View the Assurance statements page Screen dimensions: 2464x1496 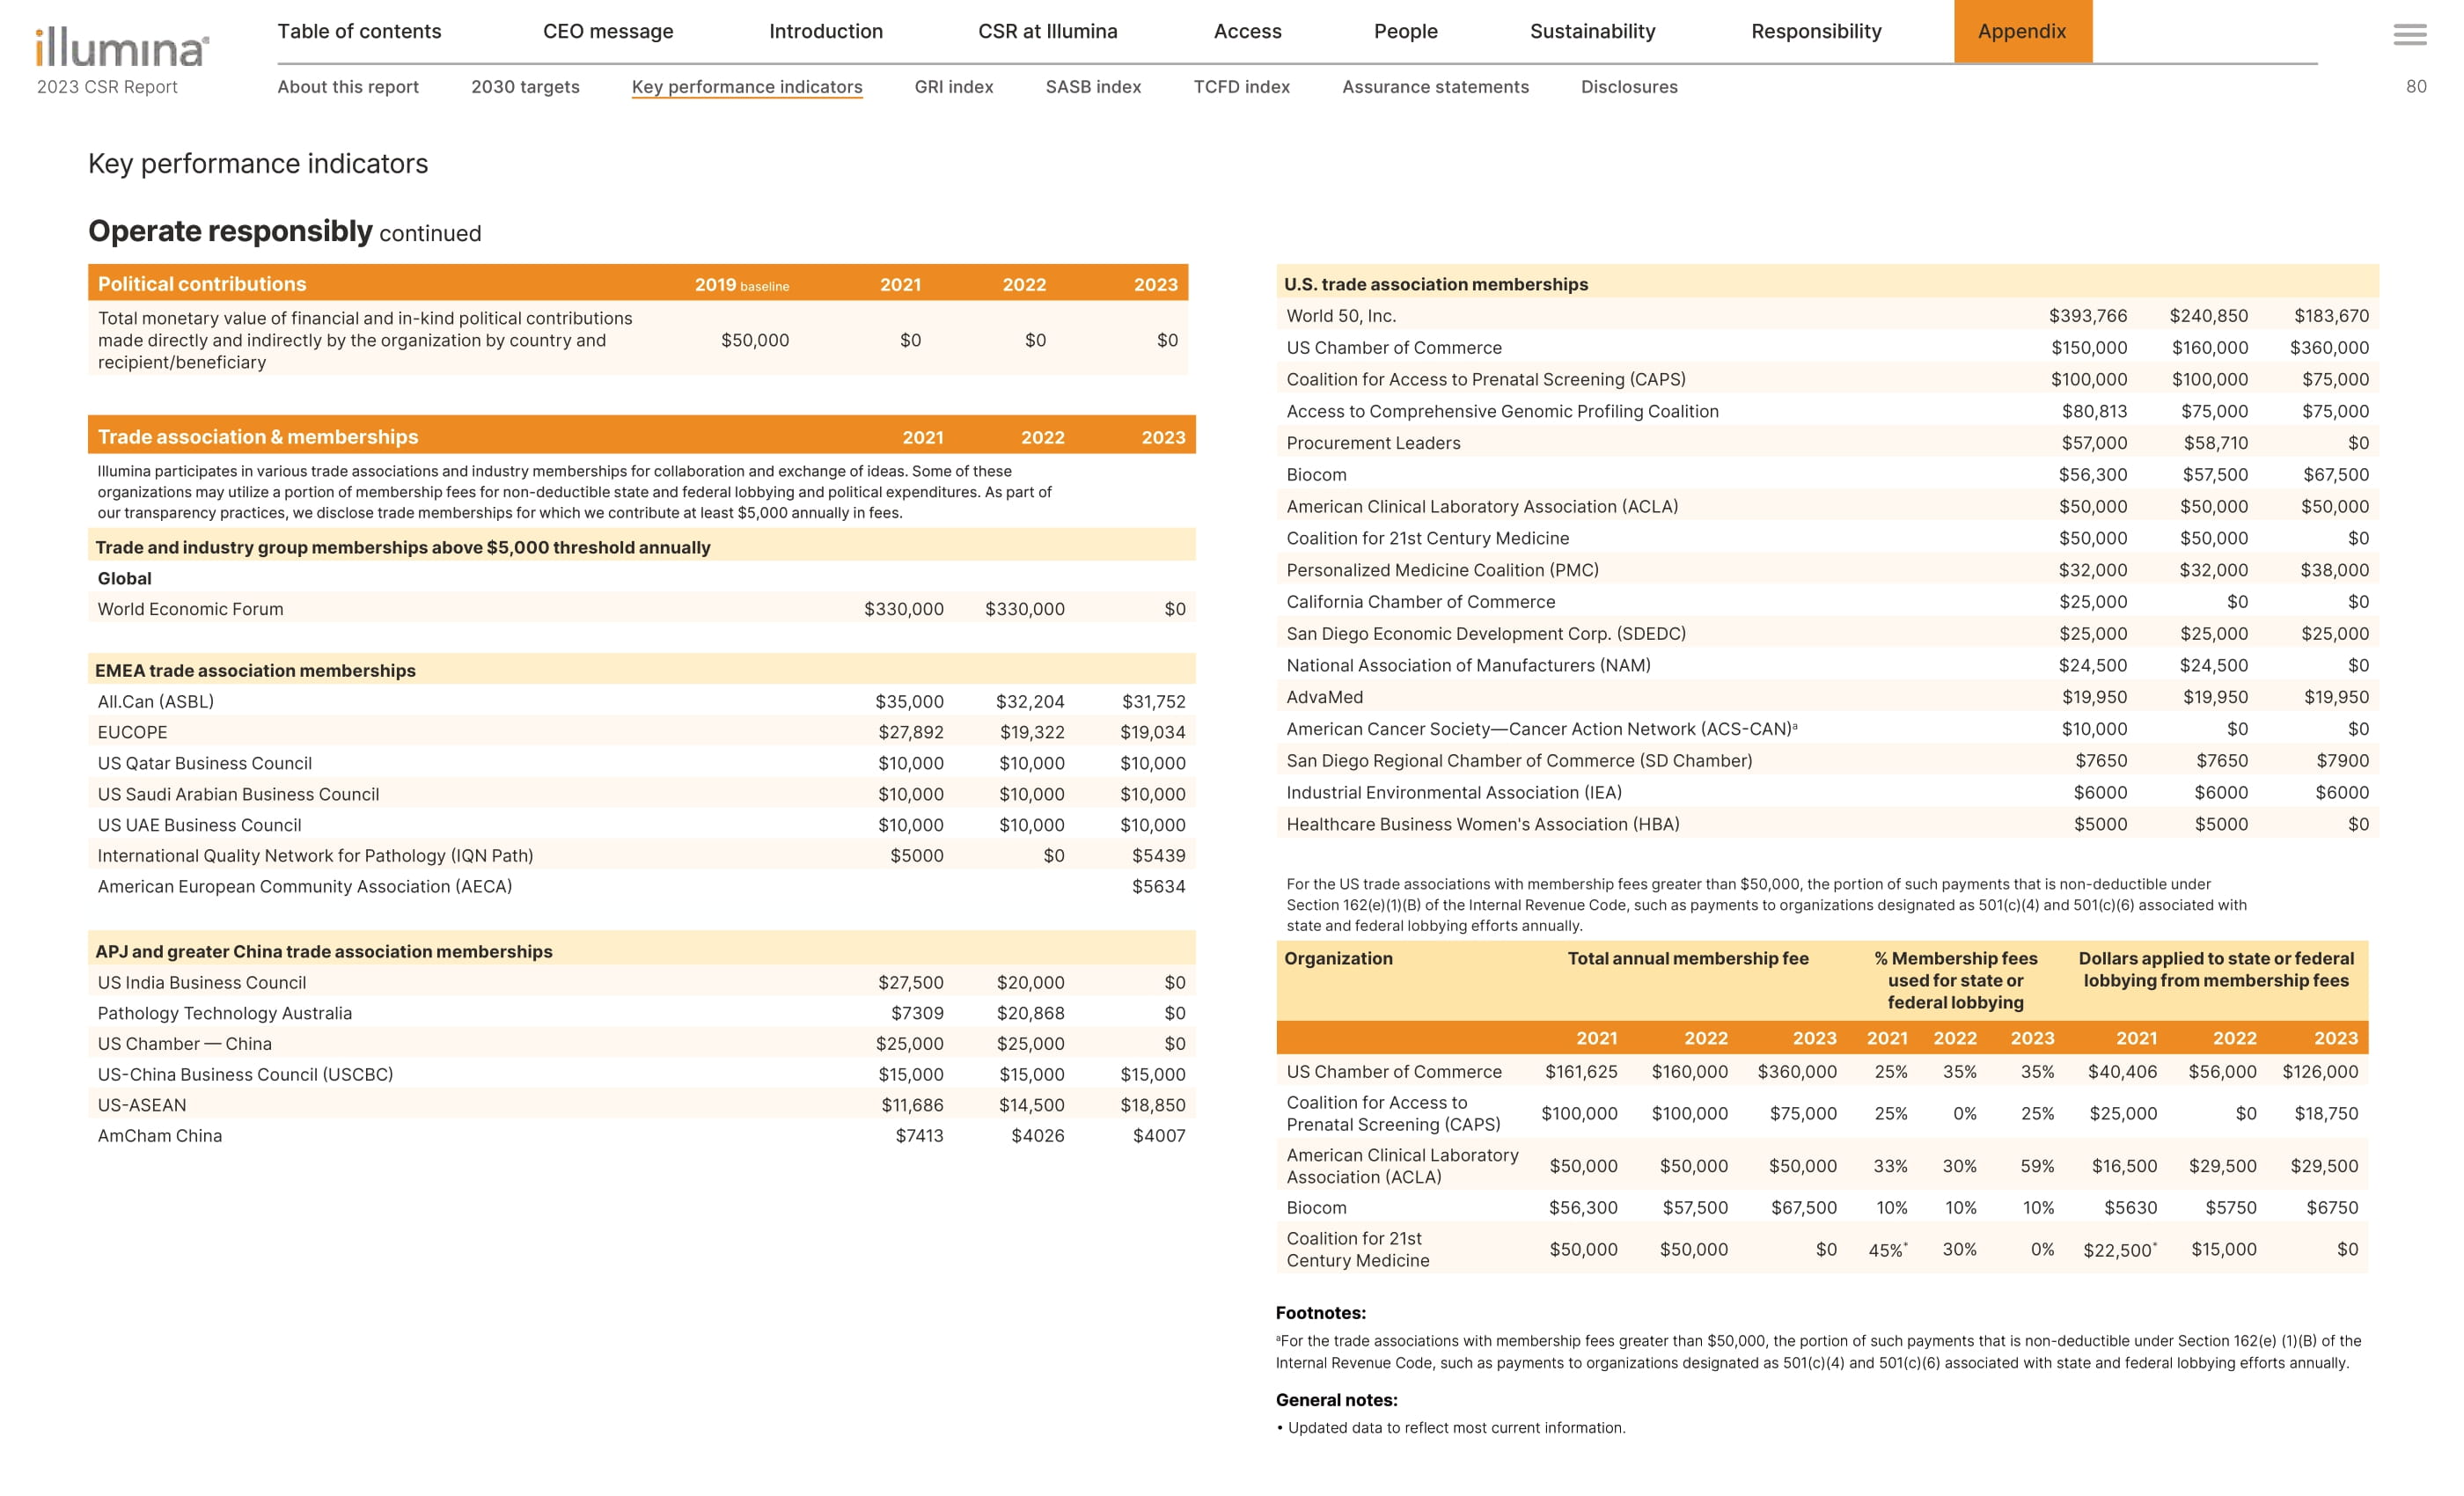tap(1434, 87)
